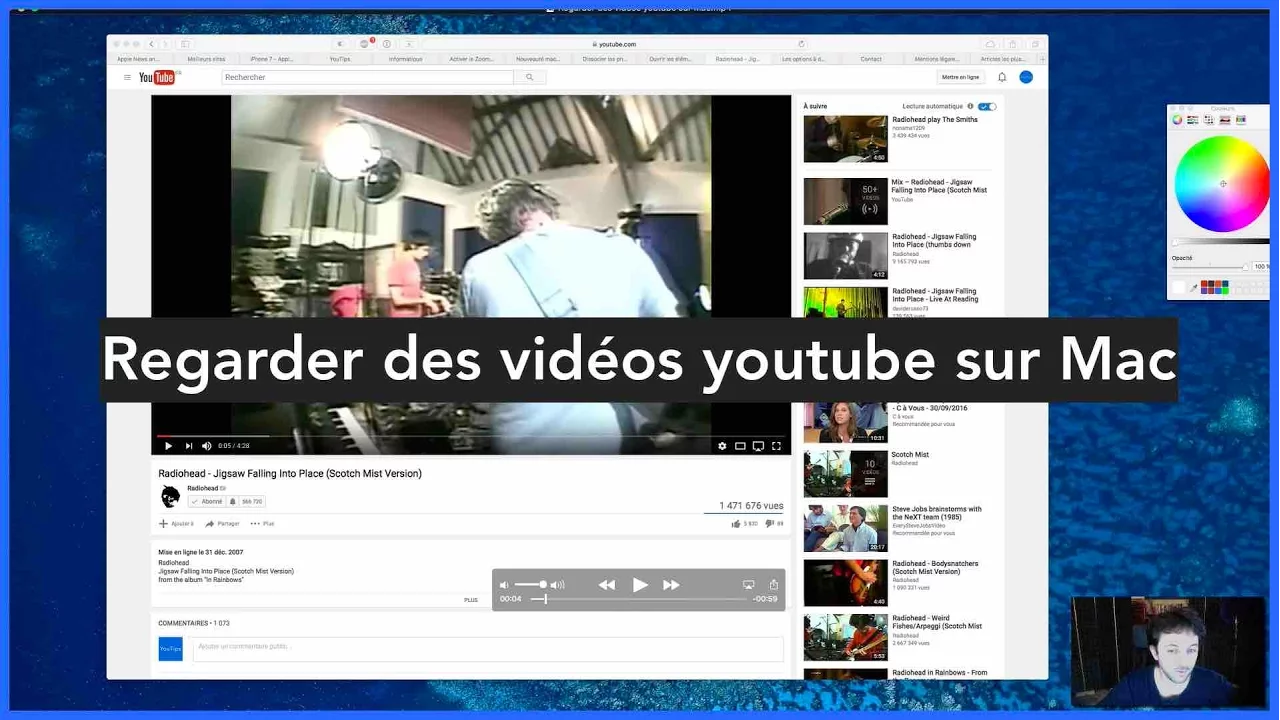Show Safari sidebar from the toolbar
The width and height of the screenshot is (1280, 720).
point(185,44)
